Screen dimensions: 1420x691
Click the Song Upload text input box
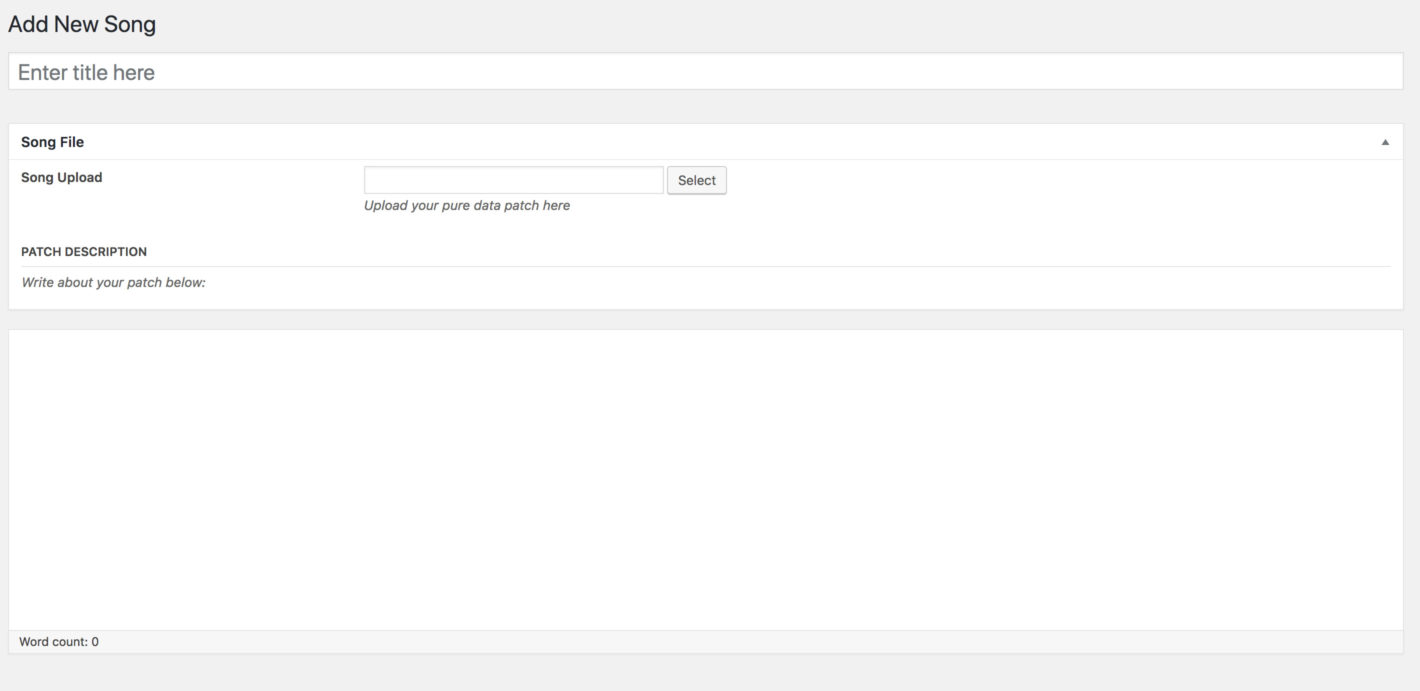coord(513,180)
